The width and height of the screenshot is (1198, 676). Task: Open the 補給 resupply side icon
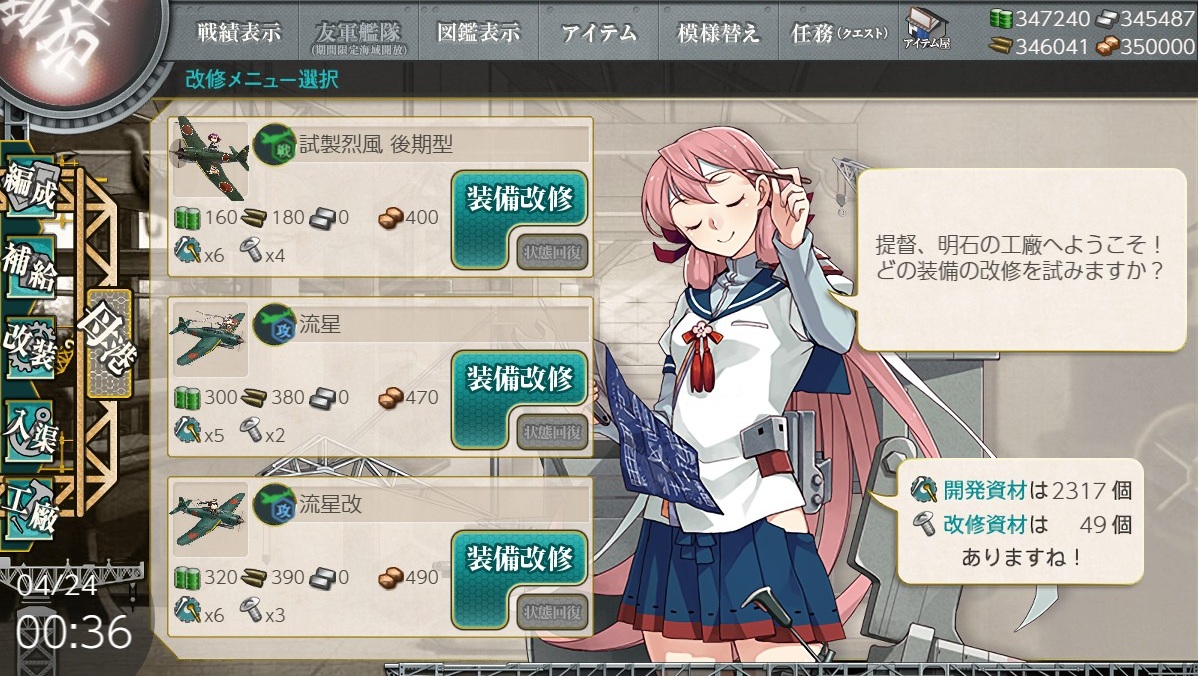point(30,268)
